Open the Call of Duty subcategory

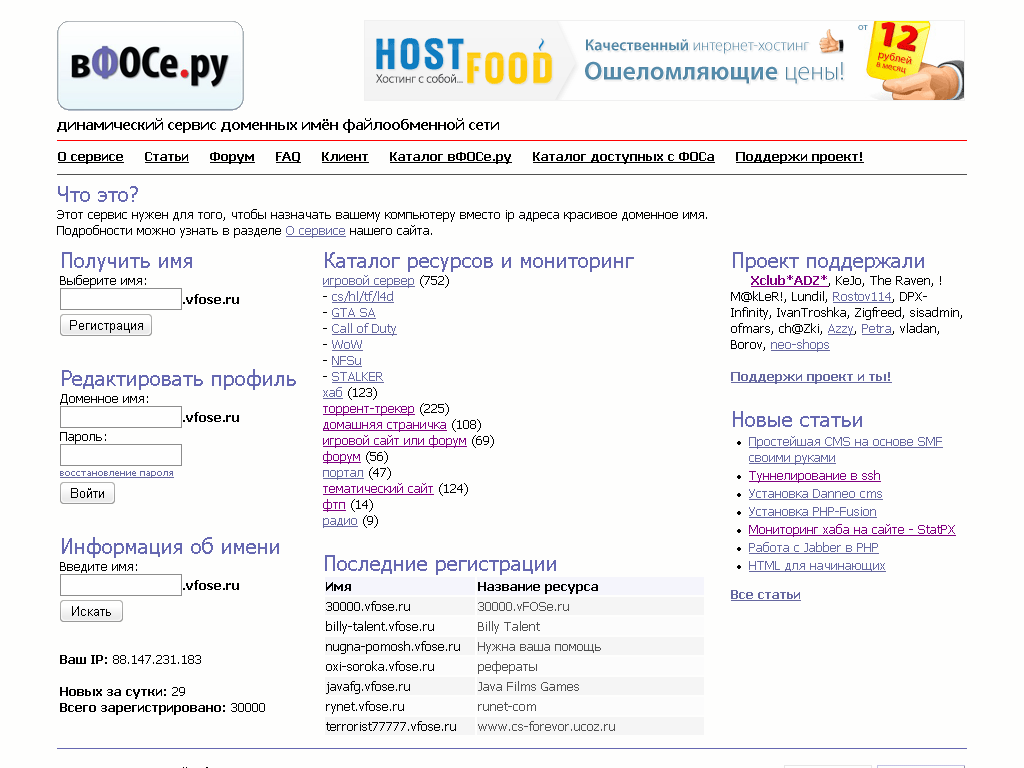click(x=363, y=329)
